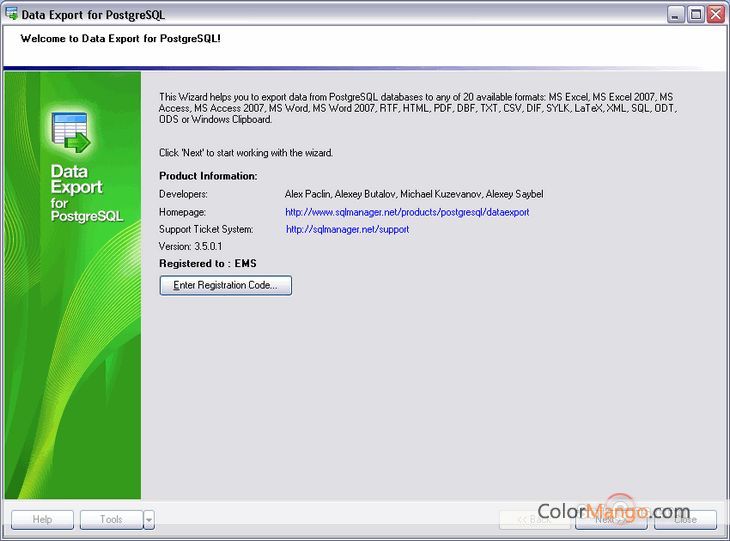This screenshot has width=730, height=541.
Task: Expand the Tools dropdown arrow
Action: click(x=149, y=520)
